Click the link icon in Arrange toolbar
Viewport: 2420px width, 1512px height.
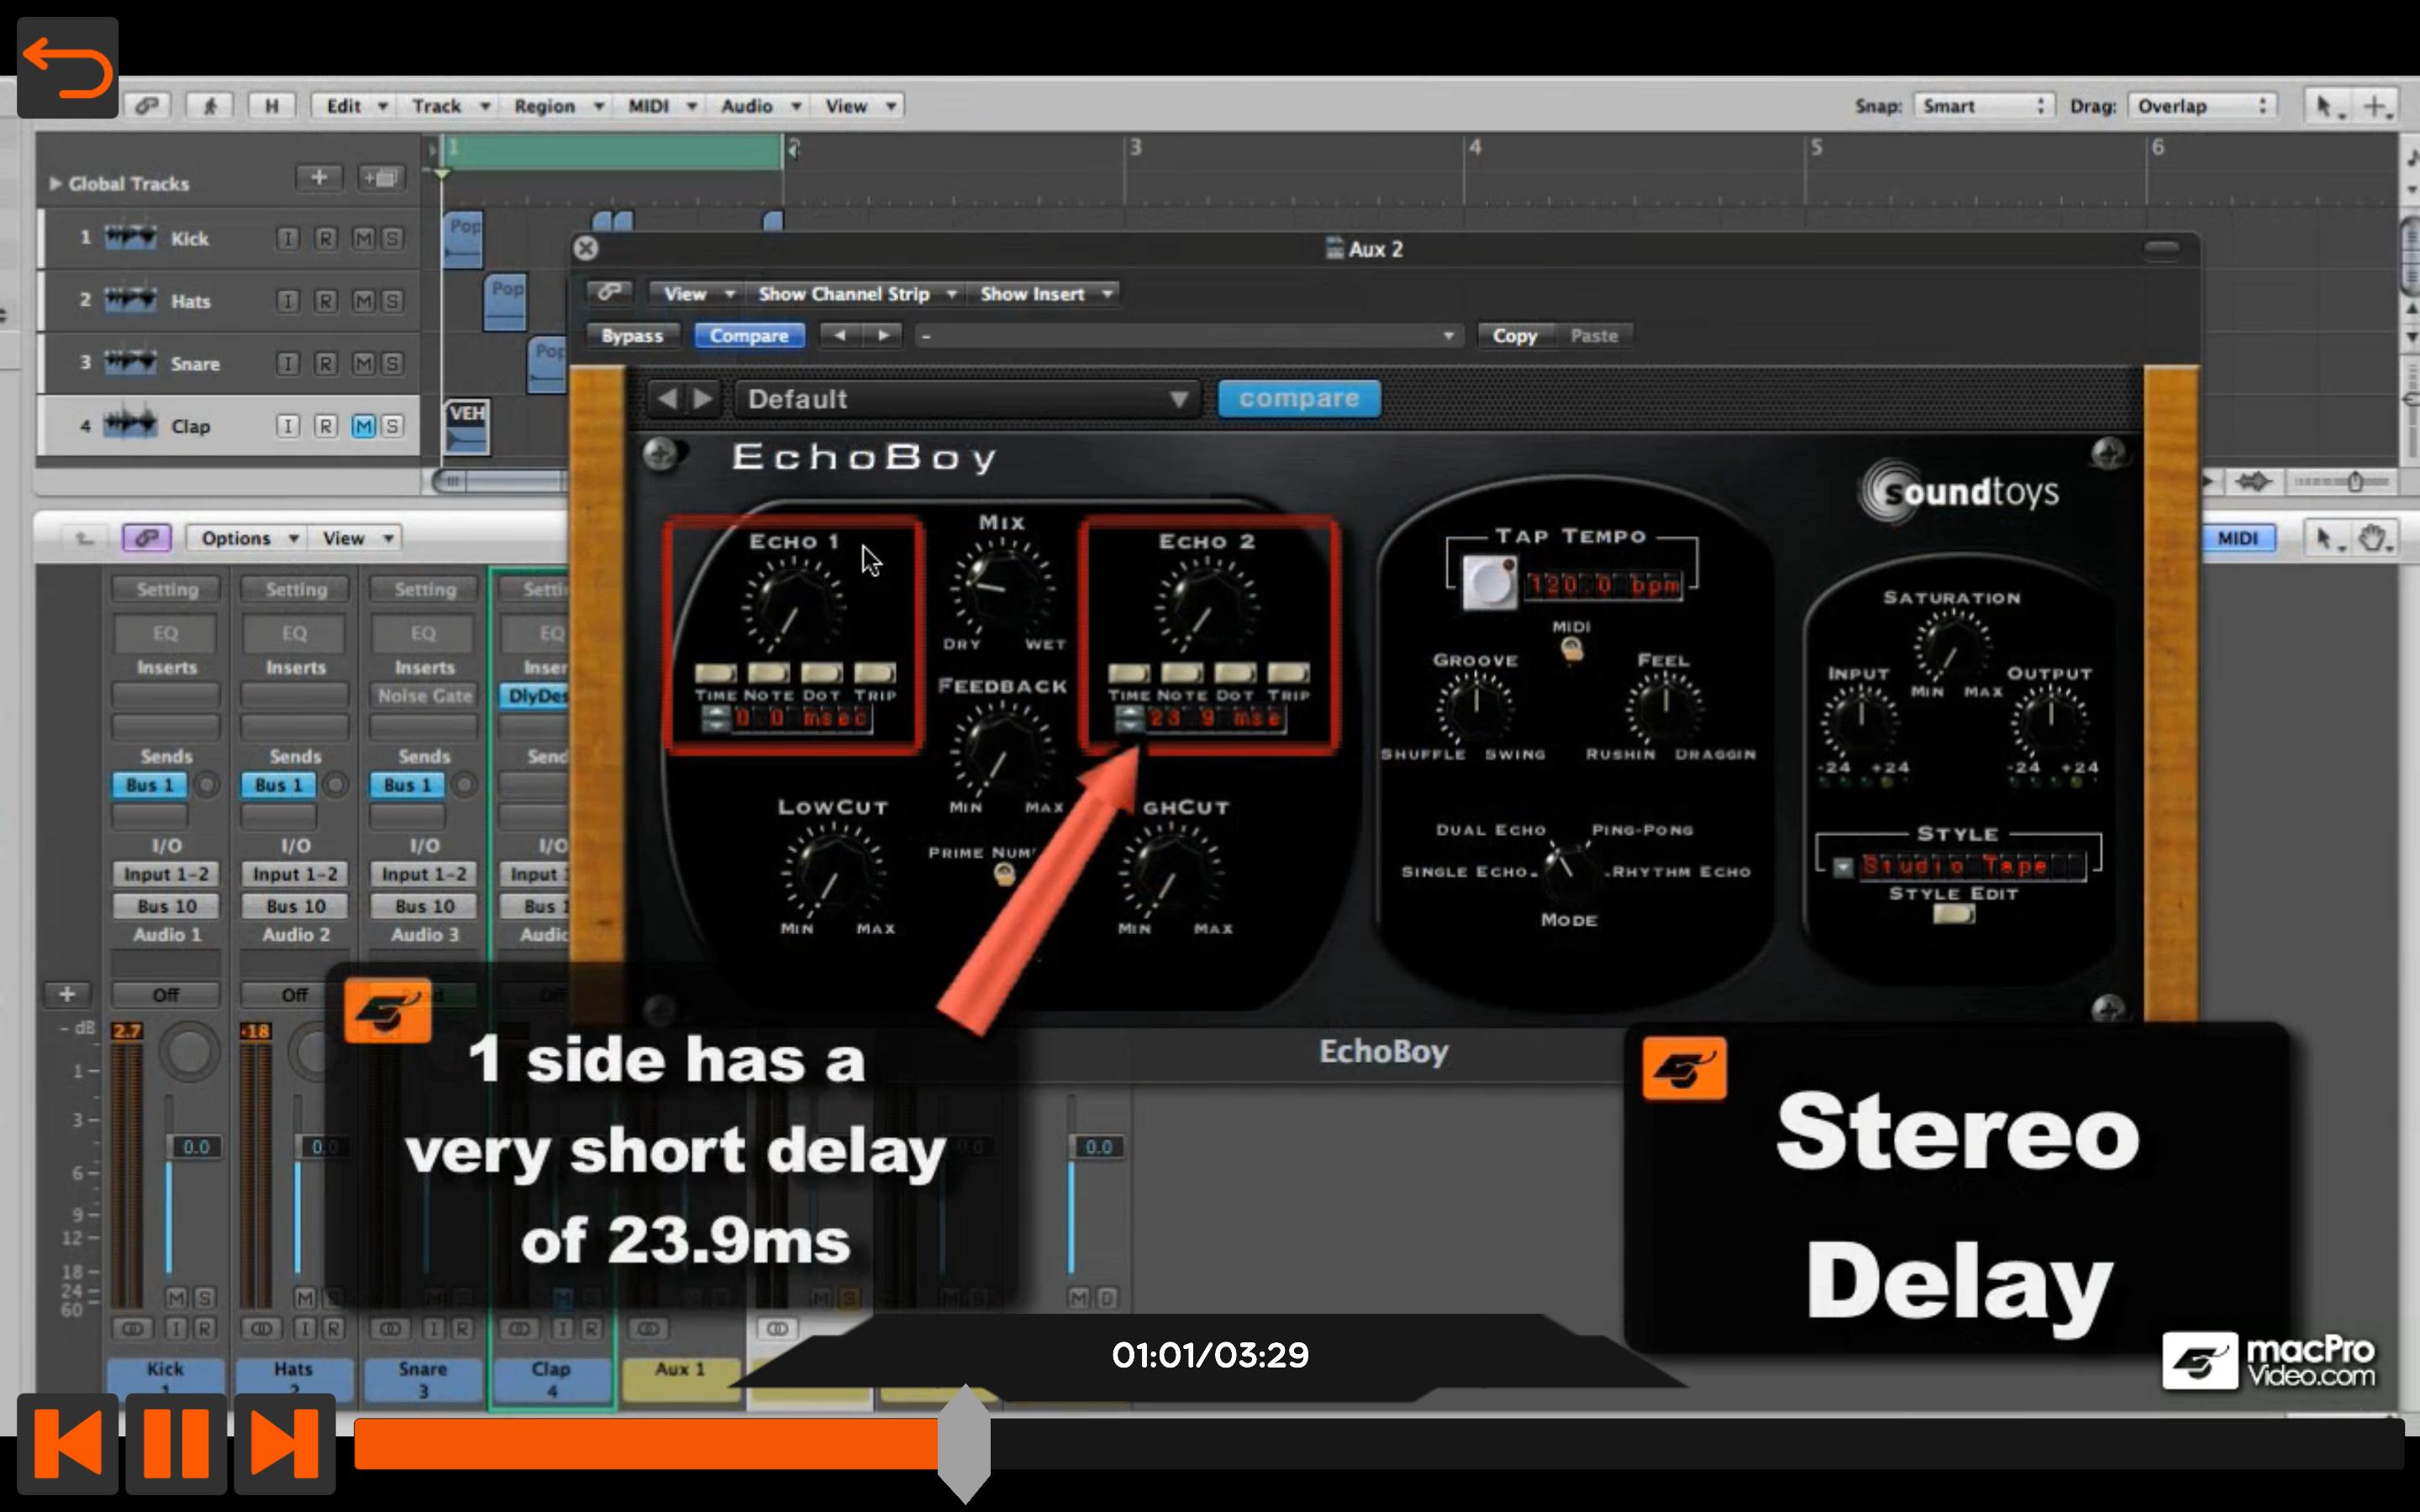tap(147, 105)
